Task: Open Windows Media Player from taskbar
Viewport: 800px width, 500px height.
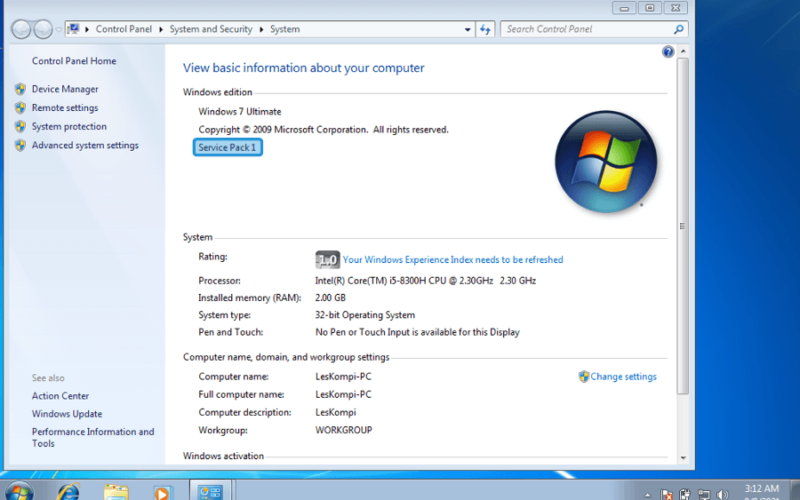Action: tap(162, 493)
